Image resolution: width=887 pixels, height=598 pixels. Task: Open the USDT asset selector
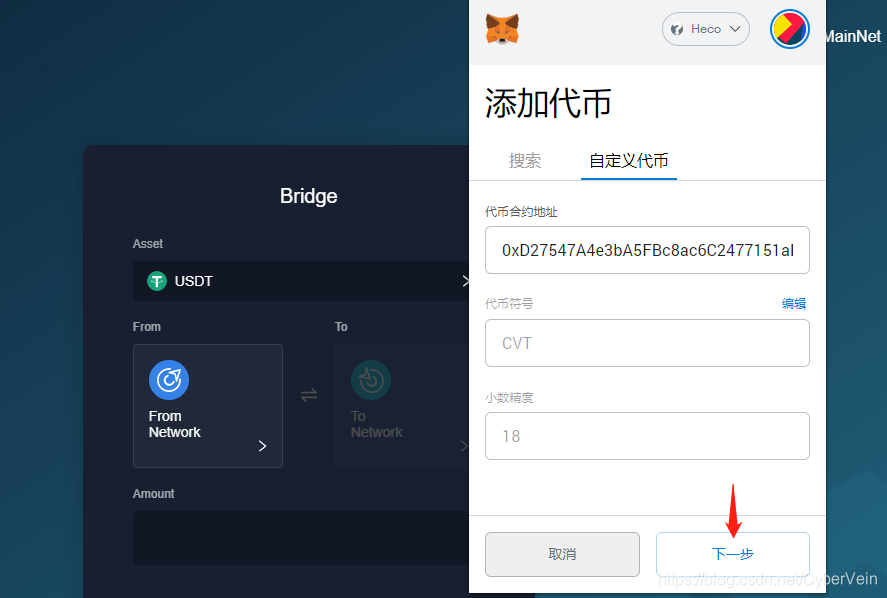[x=301, y=281]
